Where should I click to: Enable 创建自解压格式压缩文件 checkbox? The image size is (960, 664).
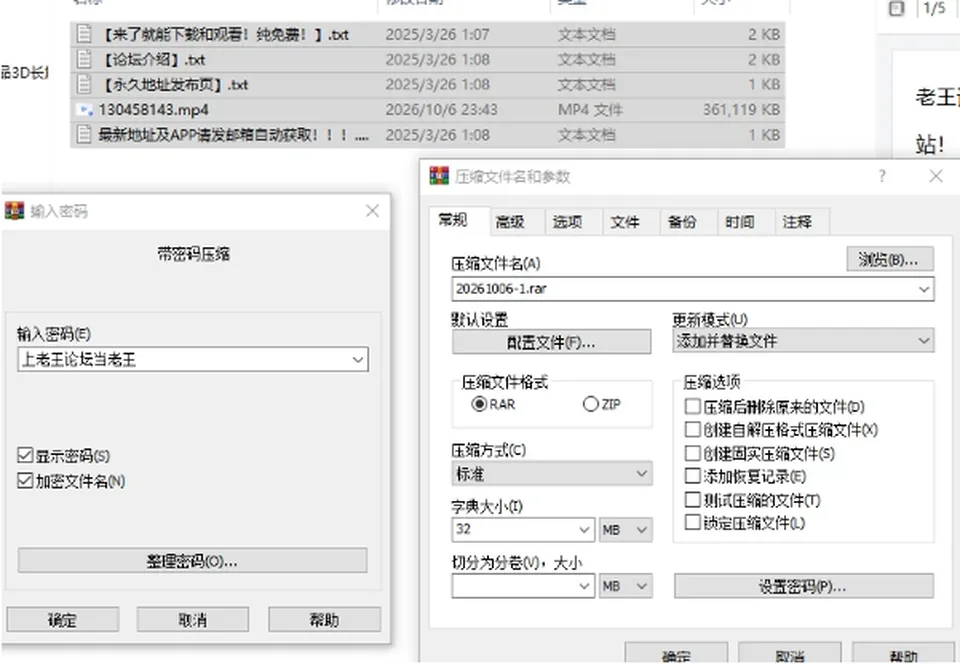click(x=692, y=430)
